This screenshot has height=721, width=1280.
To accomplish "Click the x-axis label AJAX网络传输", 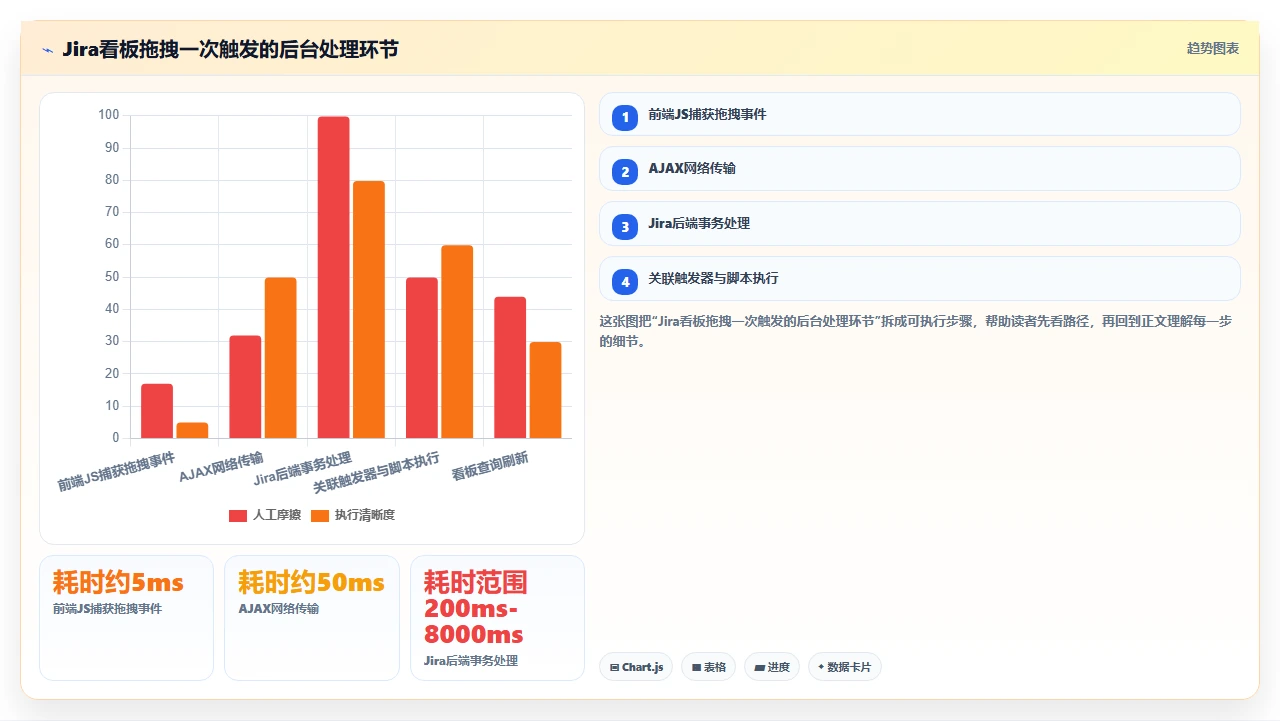I will [x=222, y=466].
